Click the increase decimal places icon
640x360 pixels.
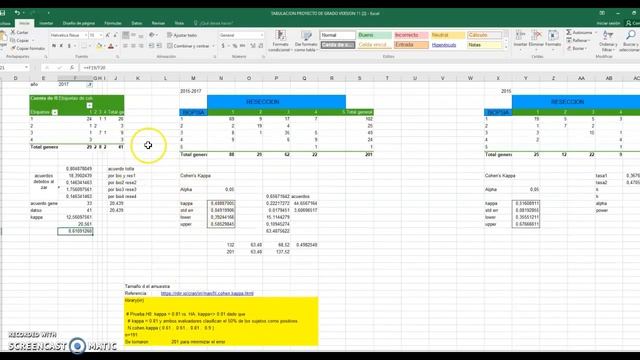tap(253, 46)
